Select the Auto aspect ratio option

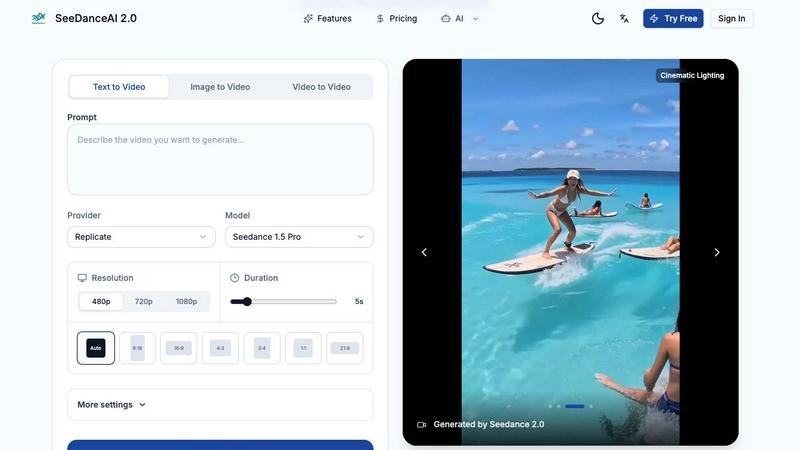[x=96, y=348]
